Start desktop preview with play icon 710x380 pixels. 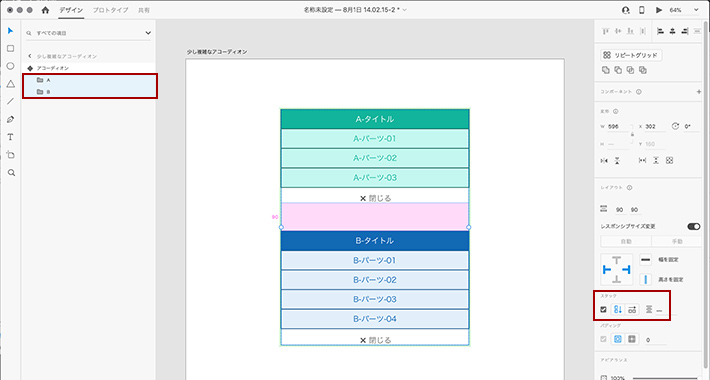(659, 10)
